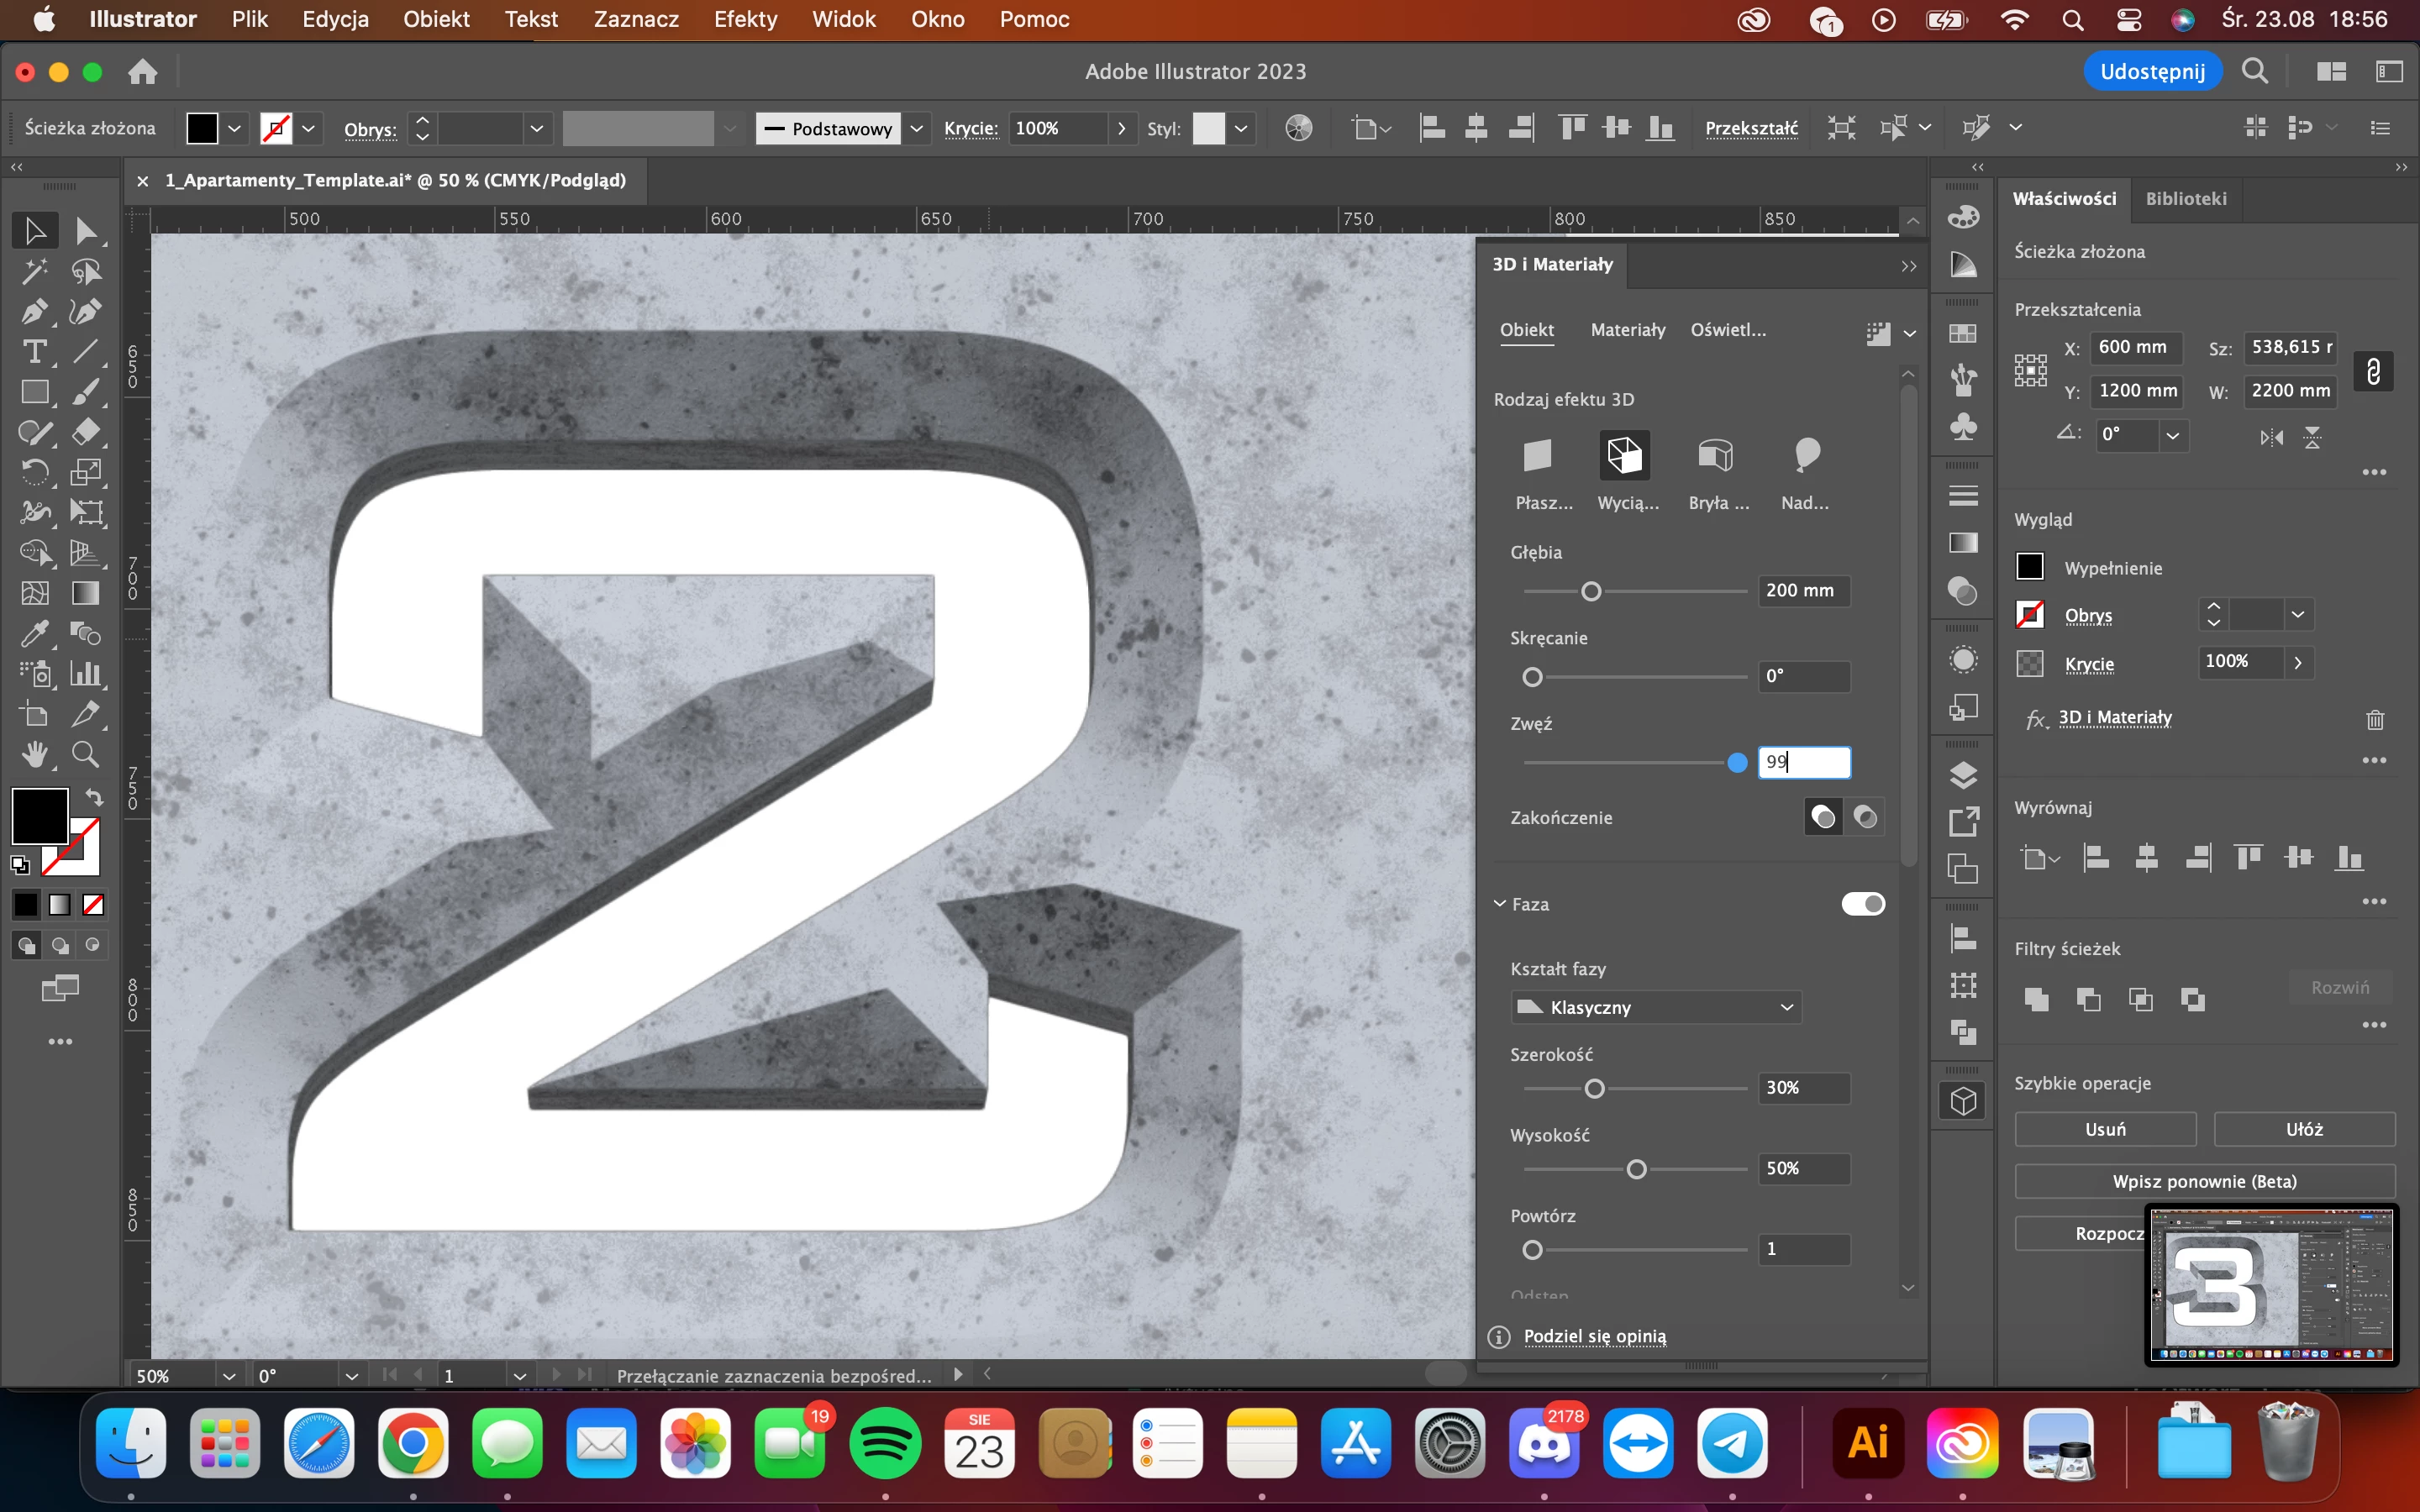Click the Głębia slider handle
The height and width of the screenshot is (1512, 2420).
click(x=1591, y=592)
